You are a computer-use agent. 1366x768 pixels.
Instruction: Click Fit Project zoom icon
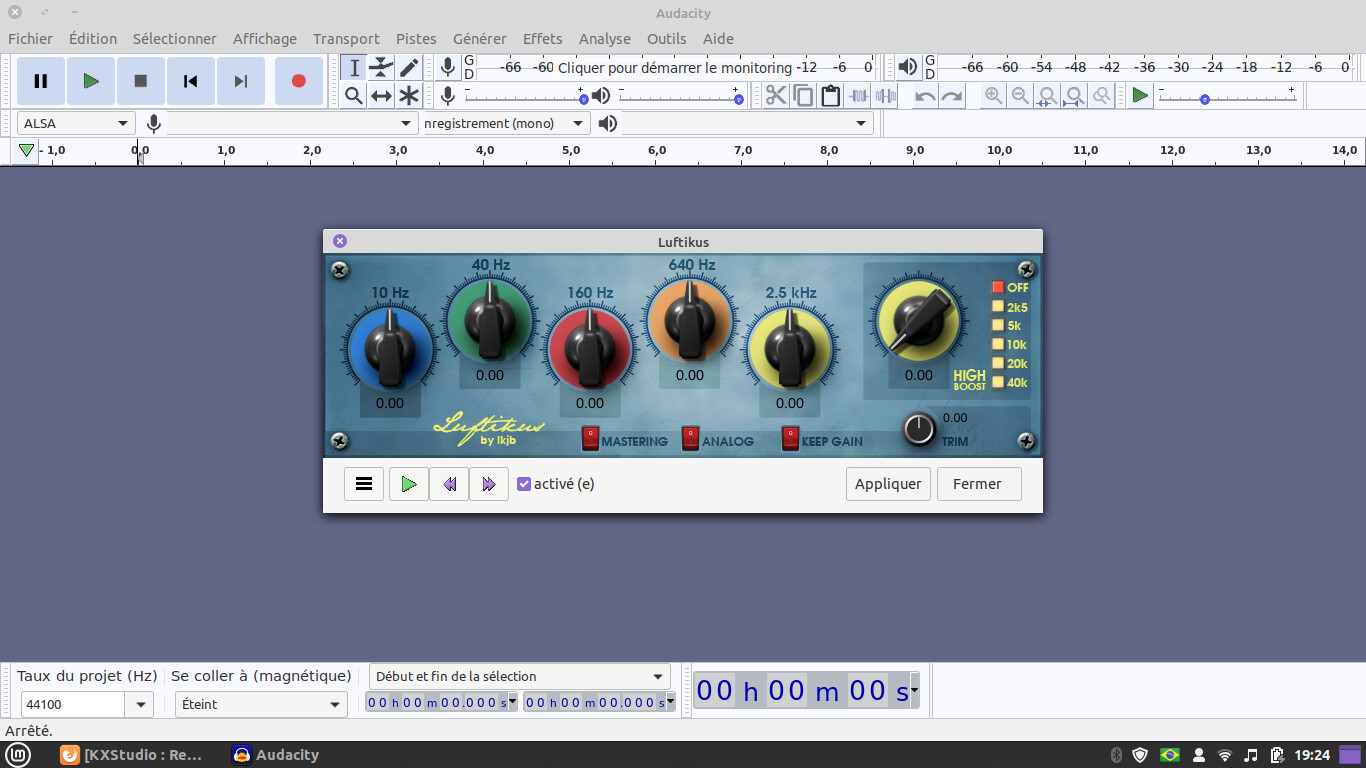tap(1074, 95)
